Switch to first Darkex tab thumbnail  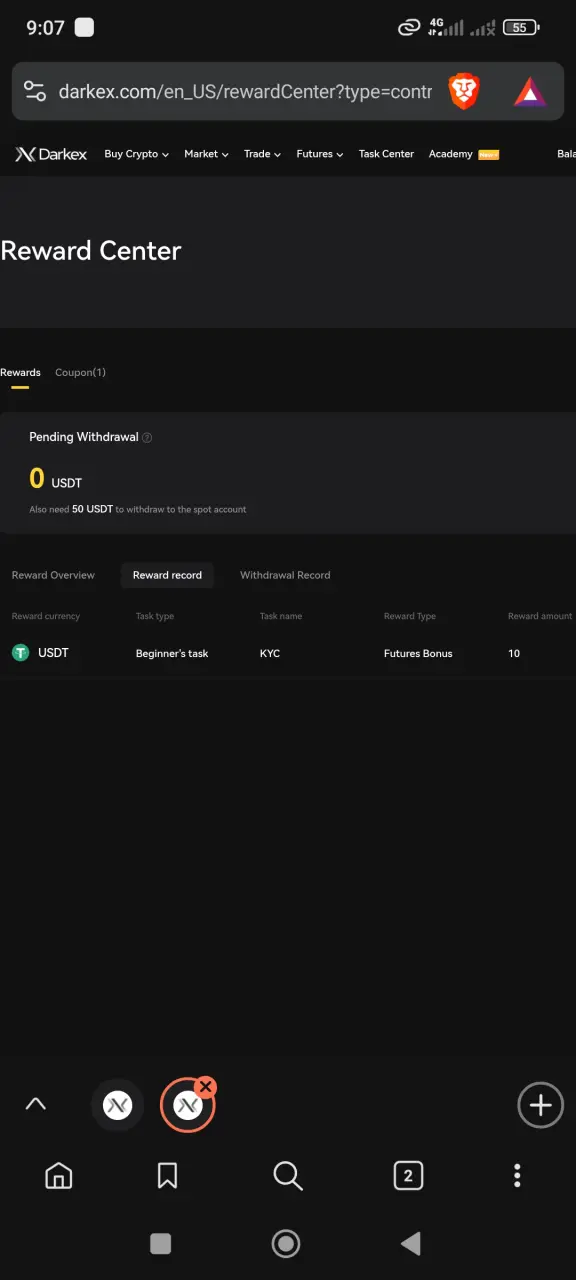click(x=118, y=1105)
